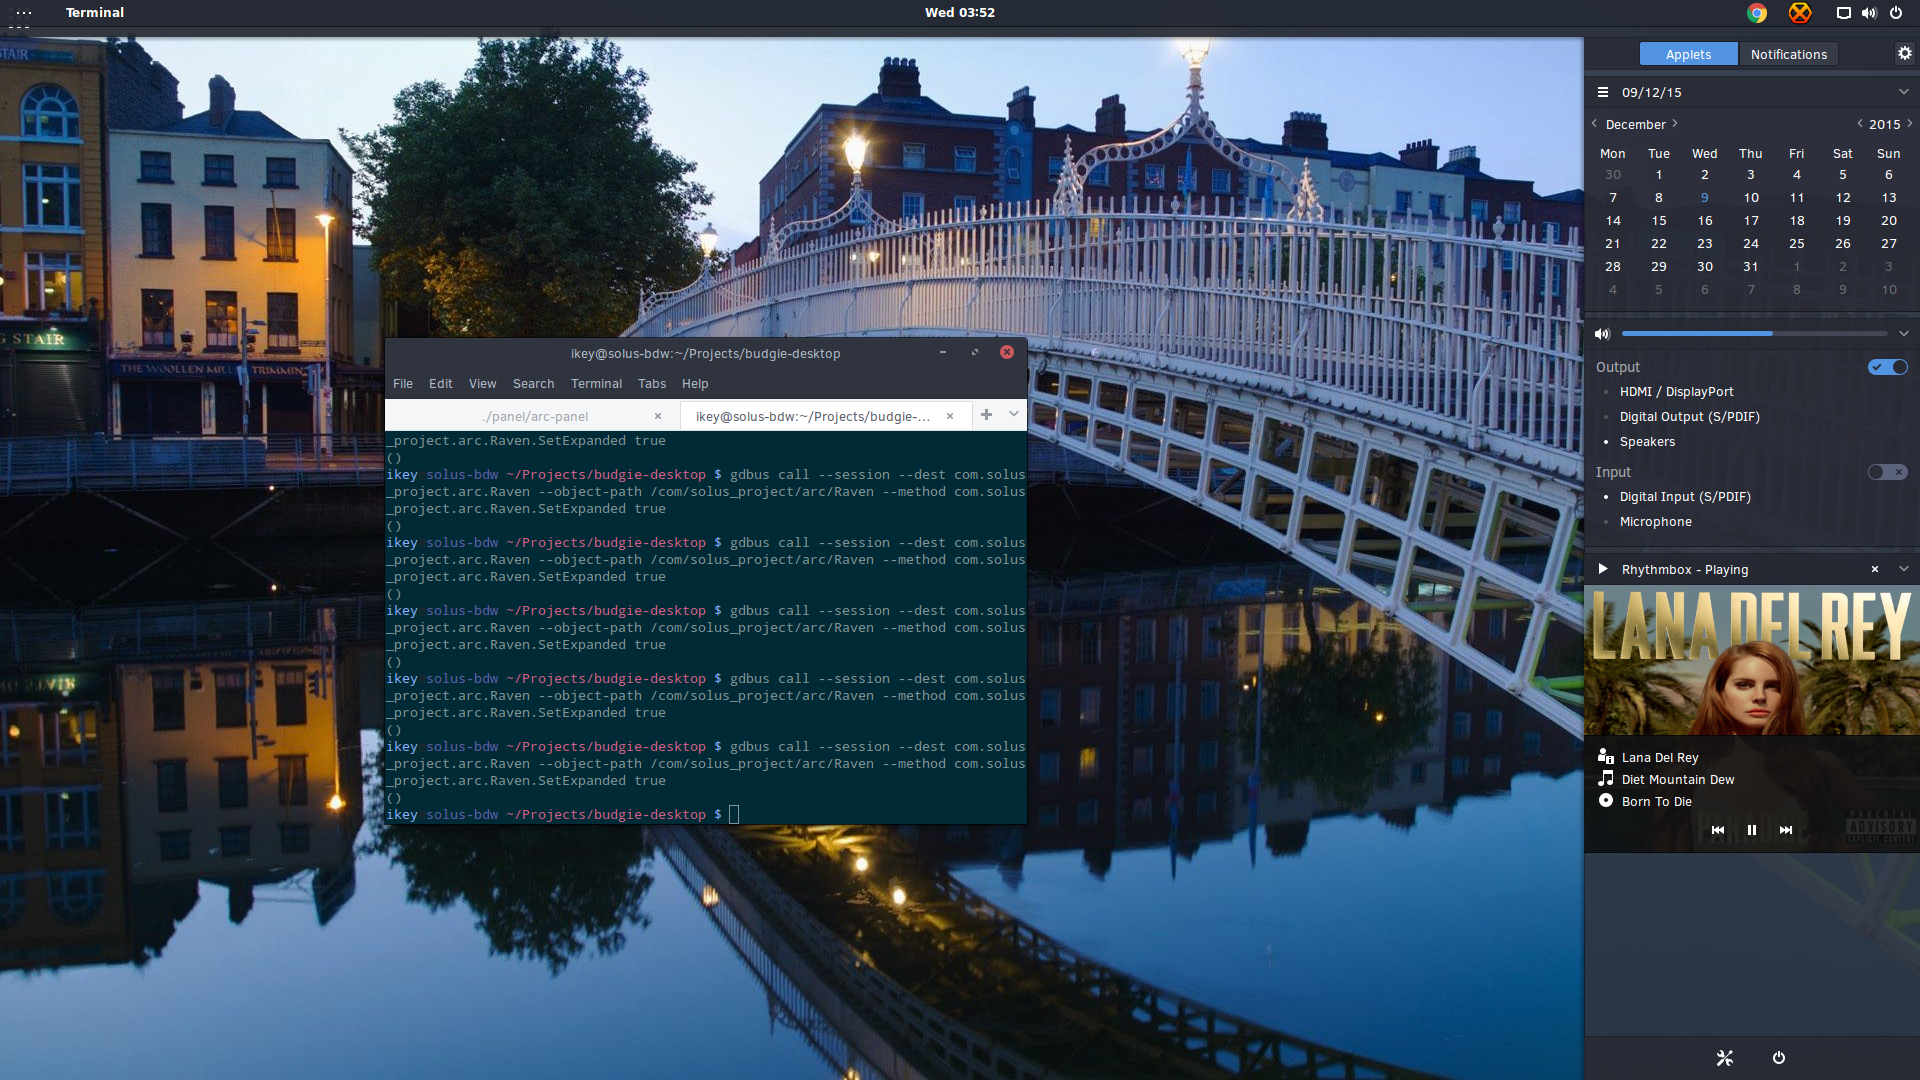Select Microphone input device
1920x1080 pixels.
click(1656, 522)
